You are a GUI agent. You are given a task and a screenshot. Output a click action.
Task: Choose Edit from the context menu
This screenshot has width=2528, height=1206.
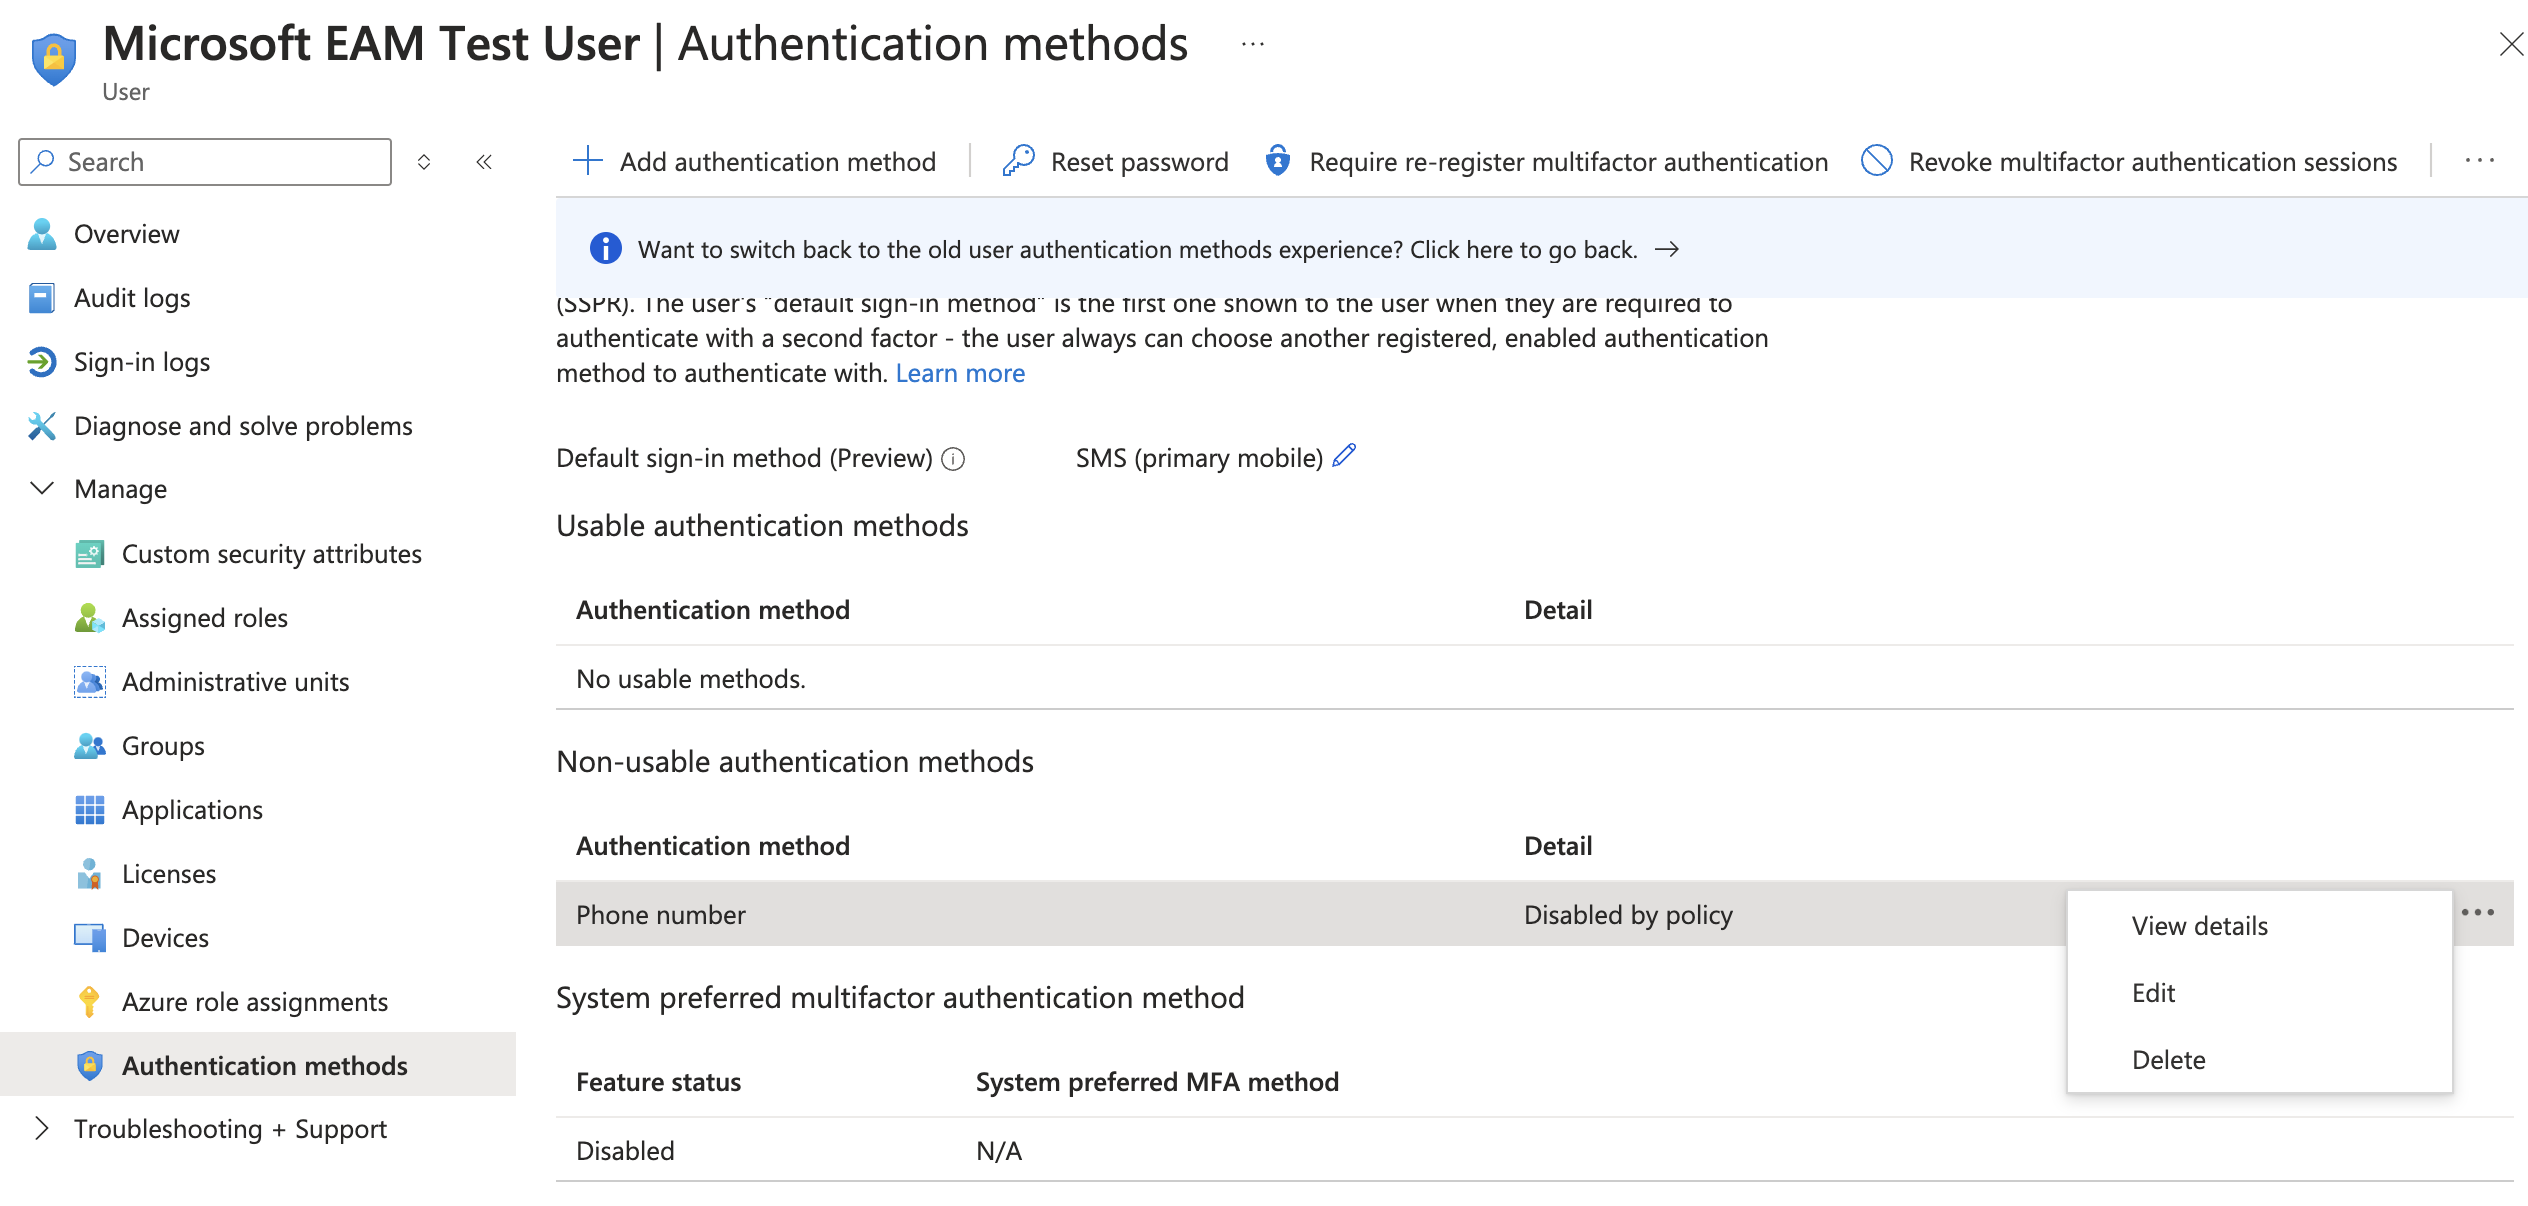click(x=2153, y=993)
